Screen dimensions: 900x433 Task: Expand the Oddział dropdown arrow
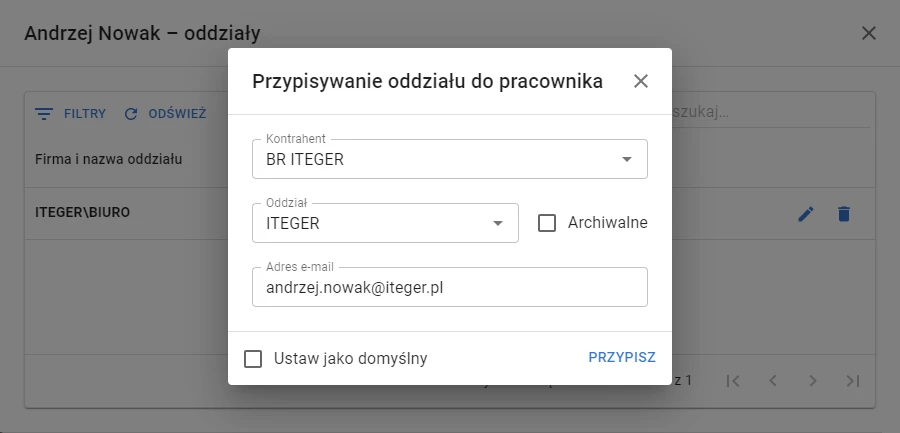(498, 223)
